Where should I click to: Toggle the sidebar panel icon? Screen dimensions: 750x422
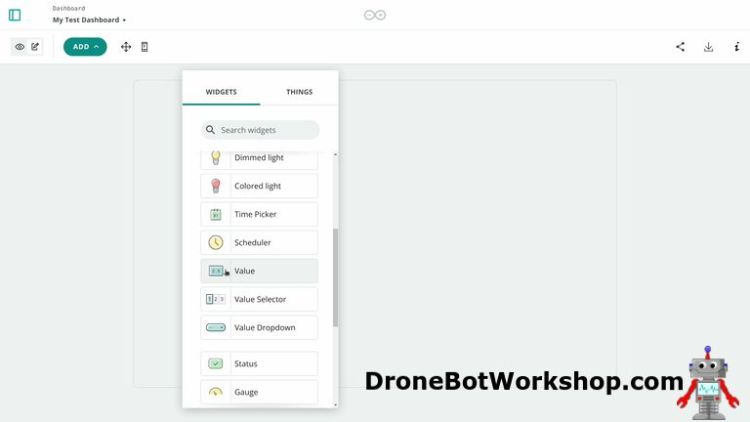(15, 15)
